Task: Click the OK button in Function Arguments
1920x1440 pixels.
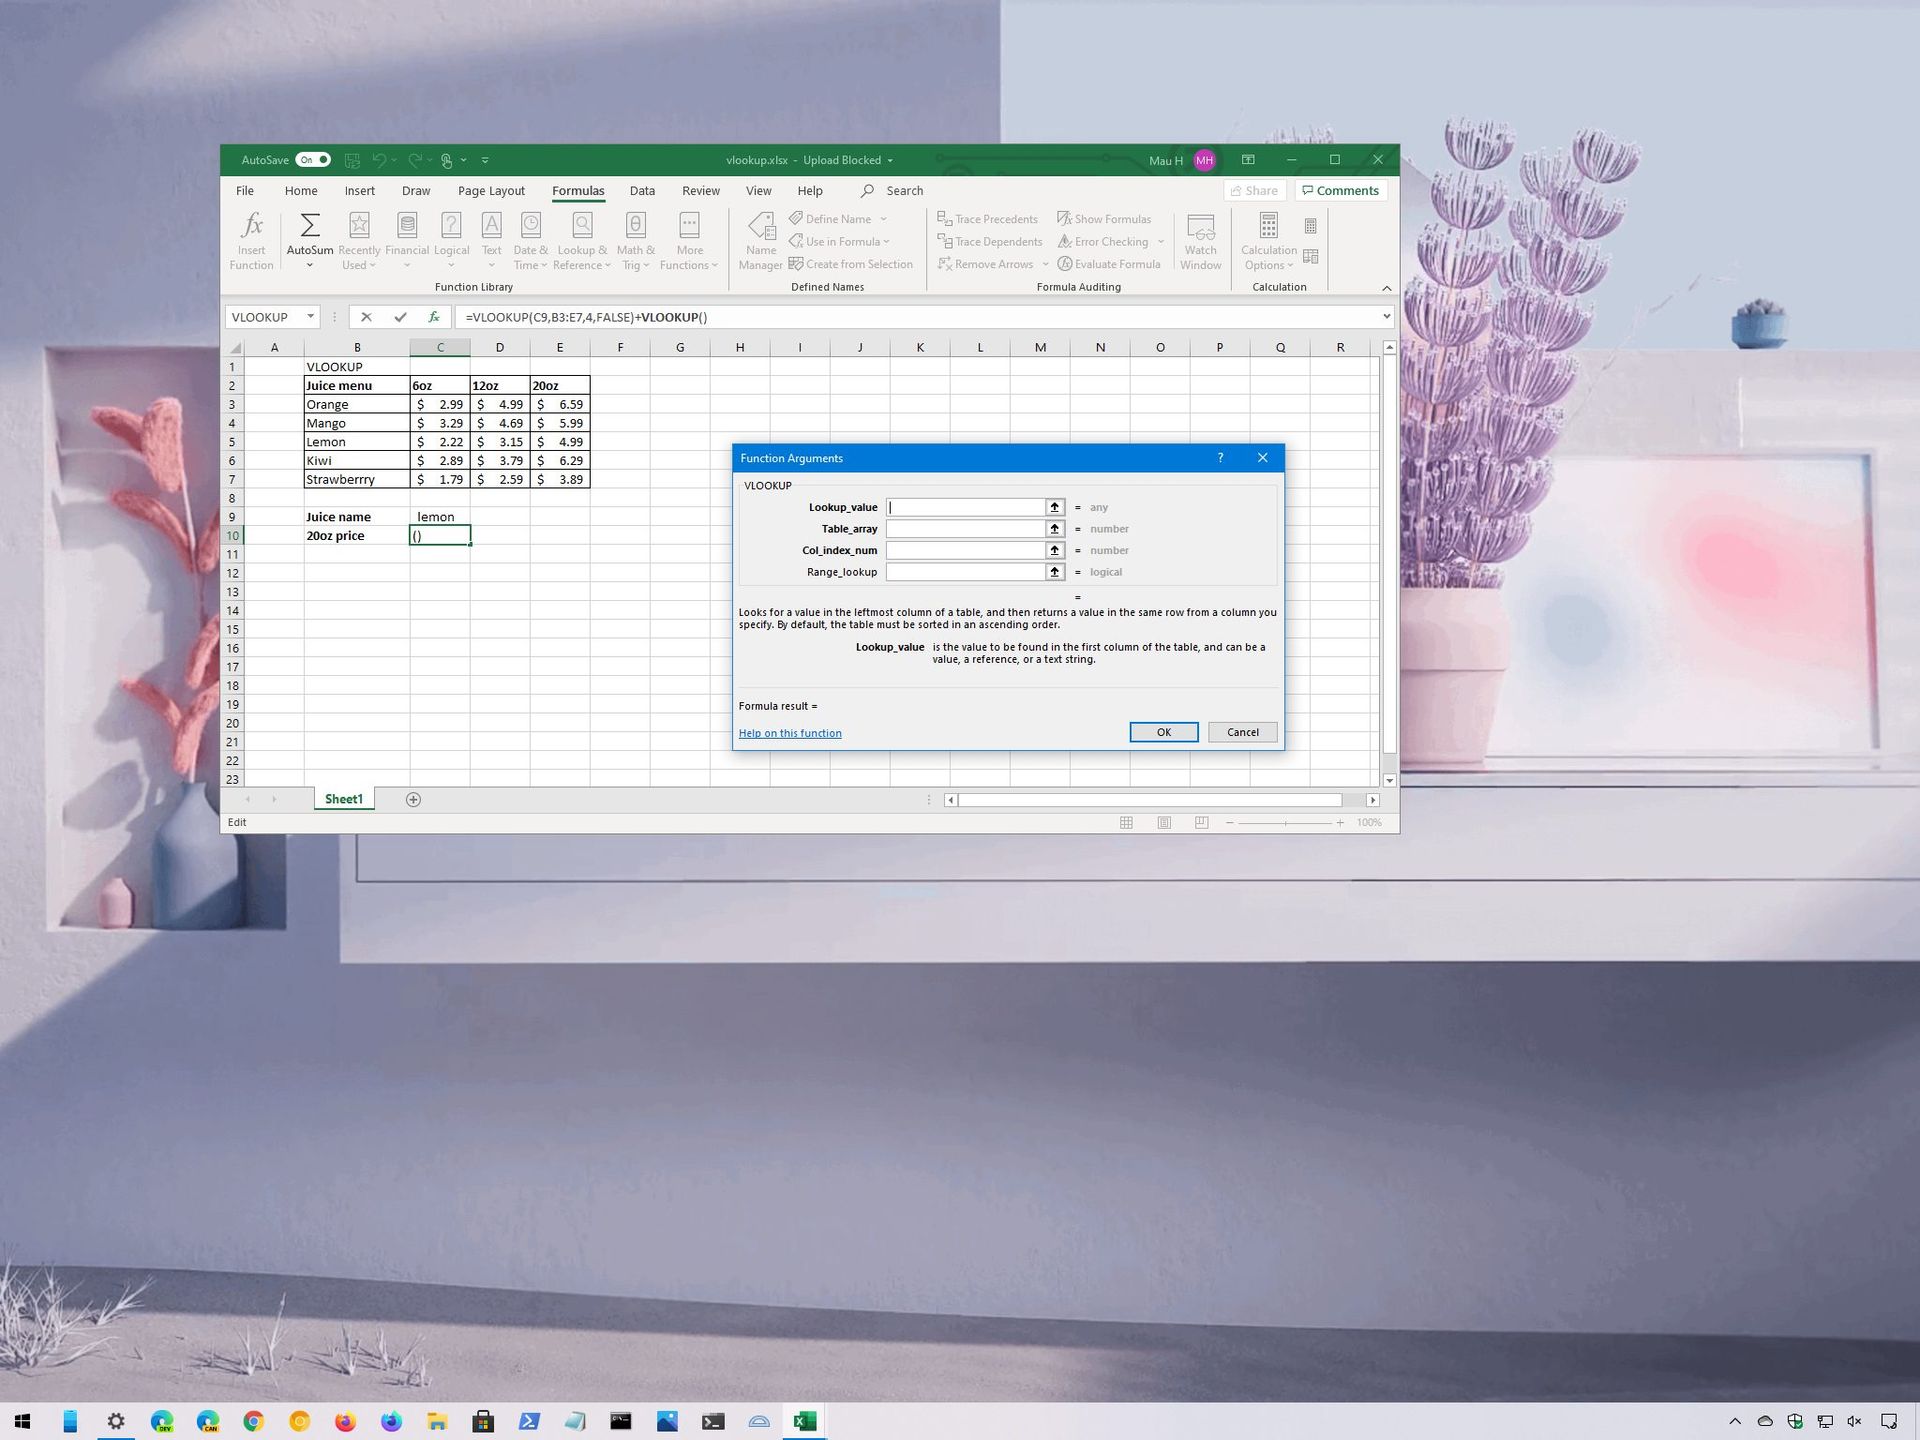Action: 1163,731
